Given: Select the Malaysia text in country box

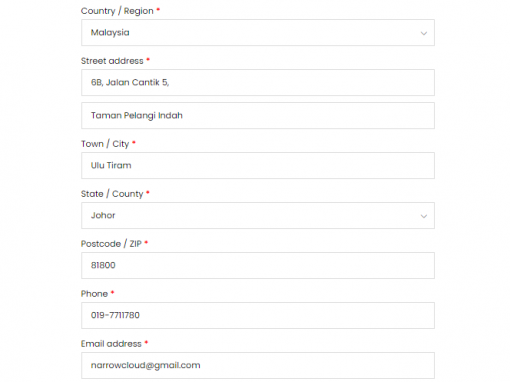Looking at the screenshot, I should (110, 33).
